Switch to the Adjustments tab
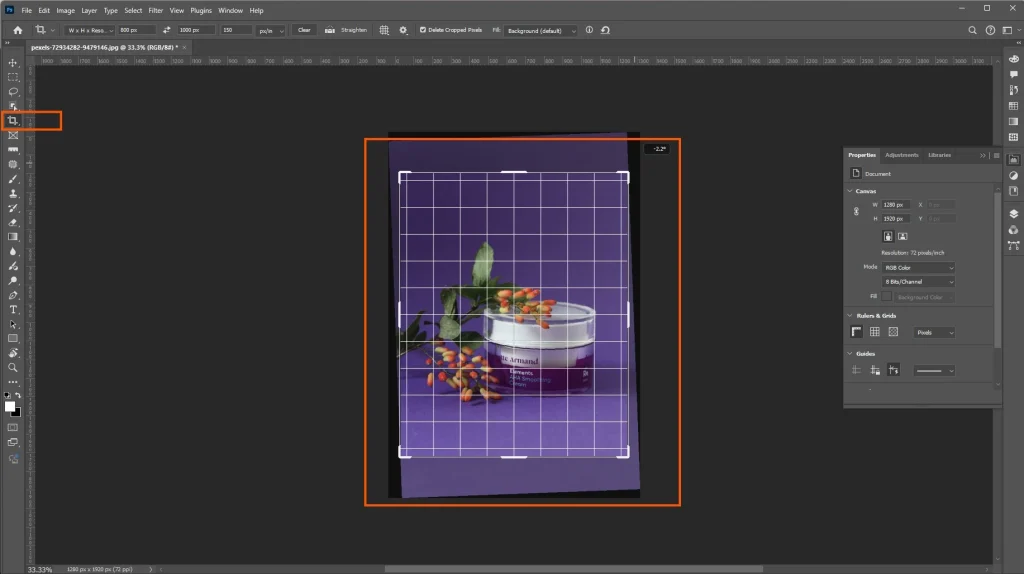The width and height of the screenshot is (1024, 574). pyautogui.click(x=901, y=155)
